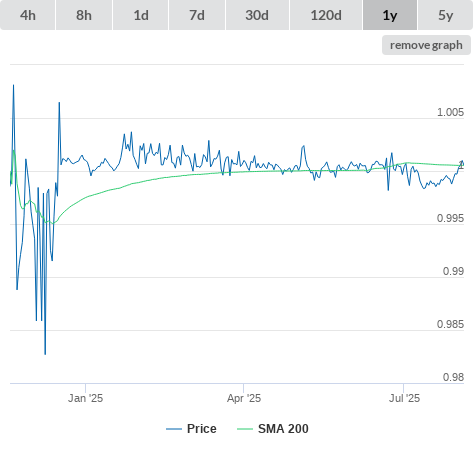Switch to the 4h time range
Image resolution: width=474 pixels, height=455 pixels.
coord(28,15)
